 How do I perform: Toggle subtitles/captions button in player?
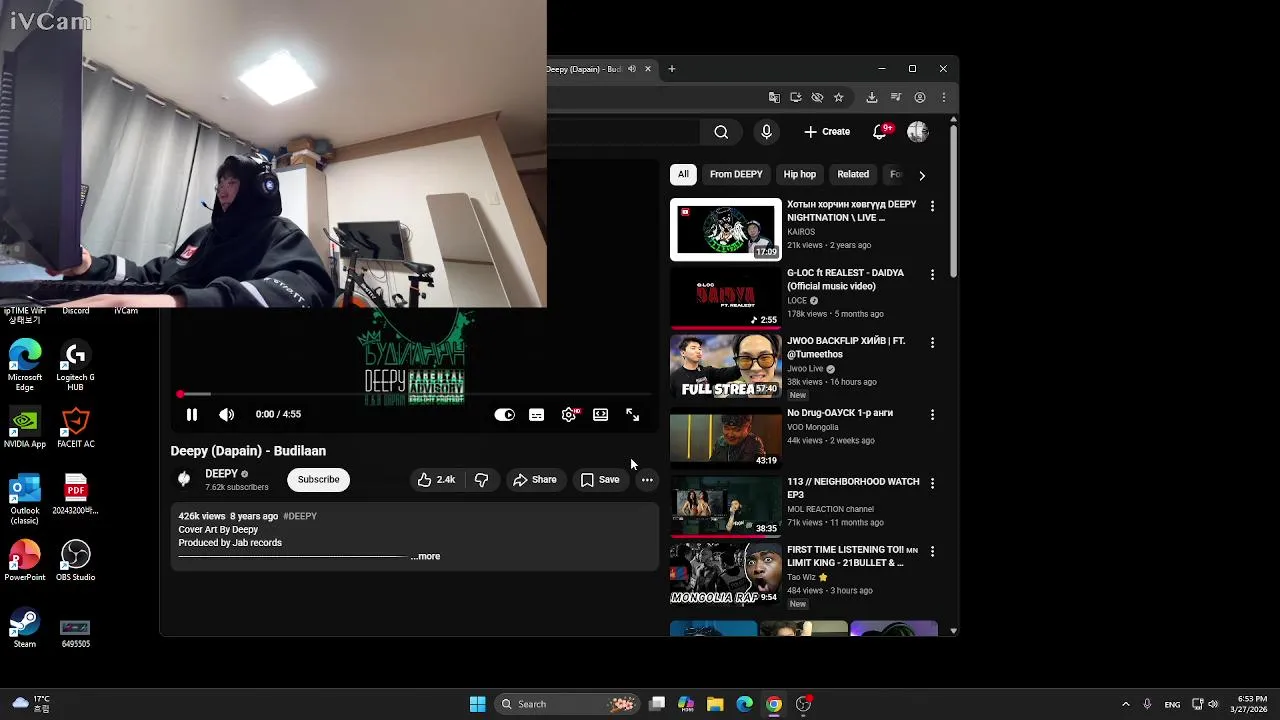[x=537, y=414]
